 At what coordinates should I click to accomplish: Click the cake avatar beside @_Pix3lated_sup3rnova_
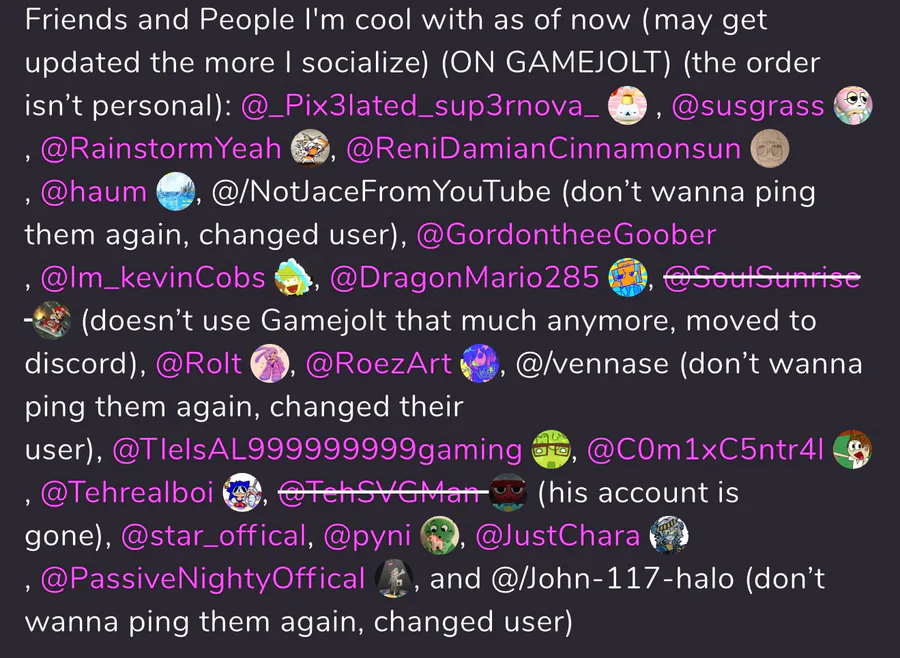point(627,106)
